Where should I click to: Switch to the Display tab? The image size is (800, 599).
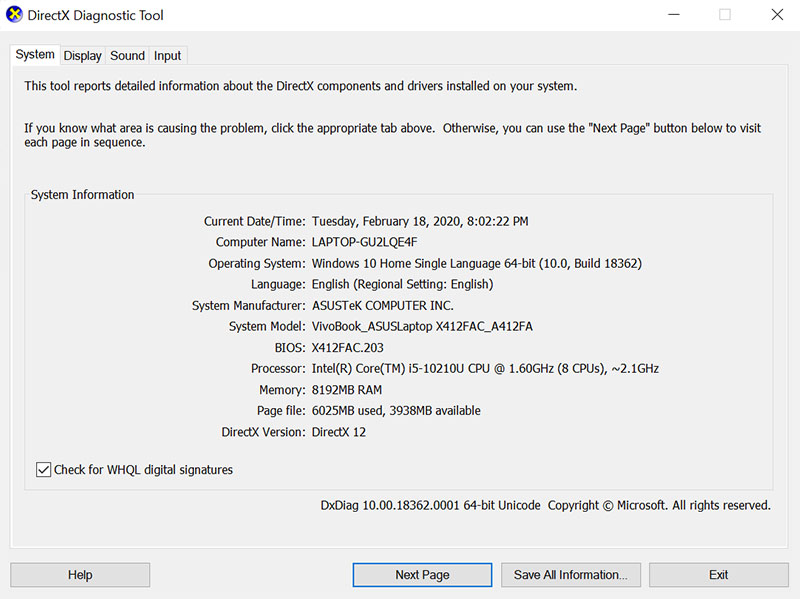pyautogui.click(x=83, y=56)
